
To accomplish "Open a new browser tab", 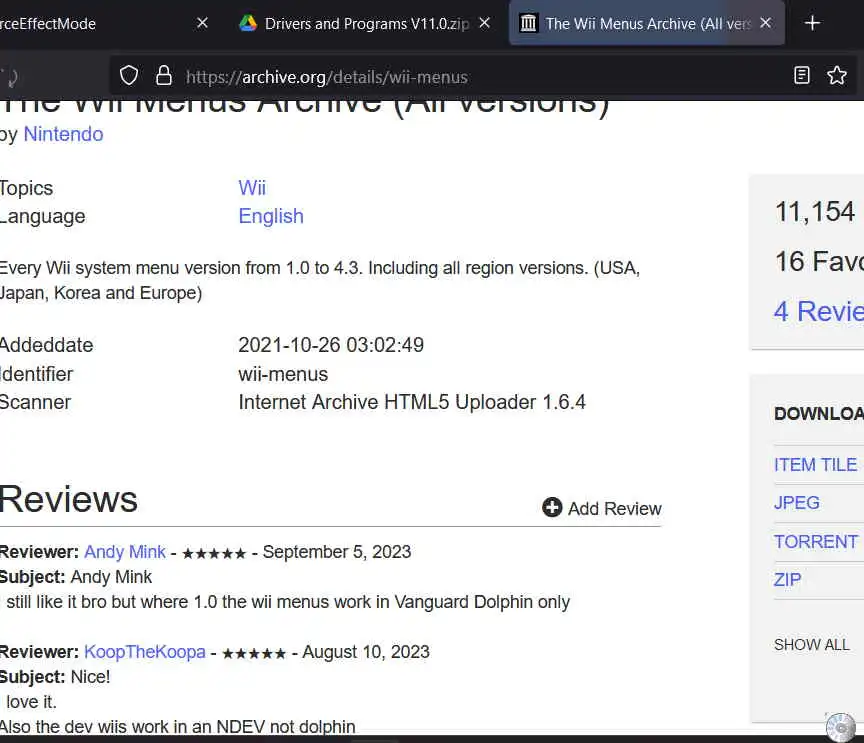I will point(812,23).
